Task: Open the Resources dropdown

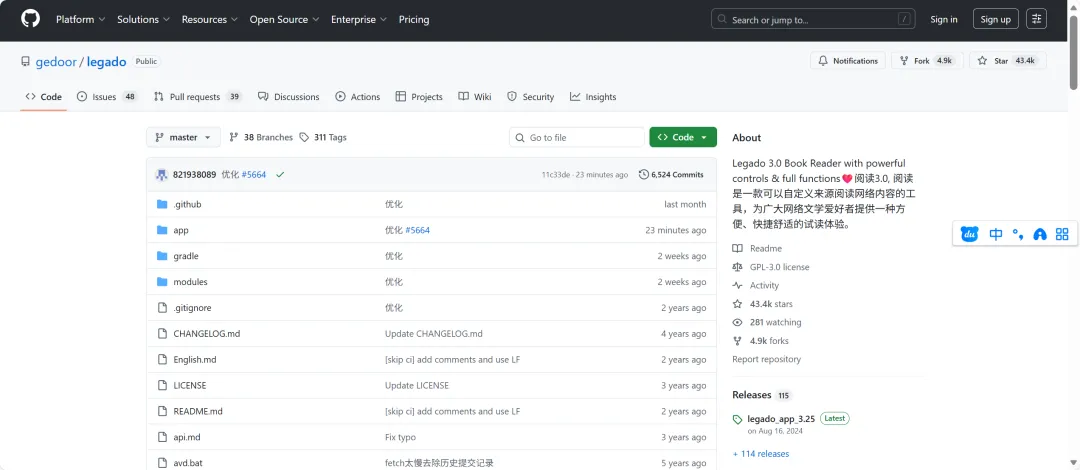Action: click(209, 19)
